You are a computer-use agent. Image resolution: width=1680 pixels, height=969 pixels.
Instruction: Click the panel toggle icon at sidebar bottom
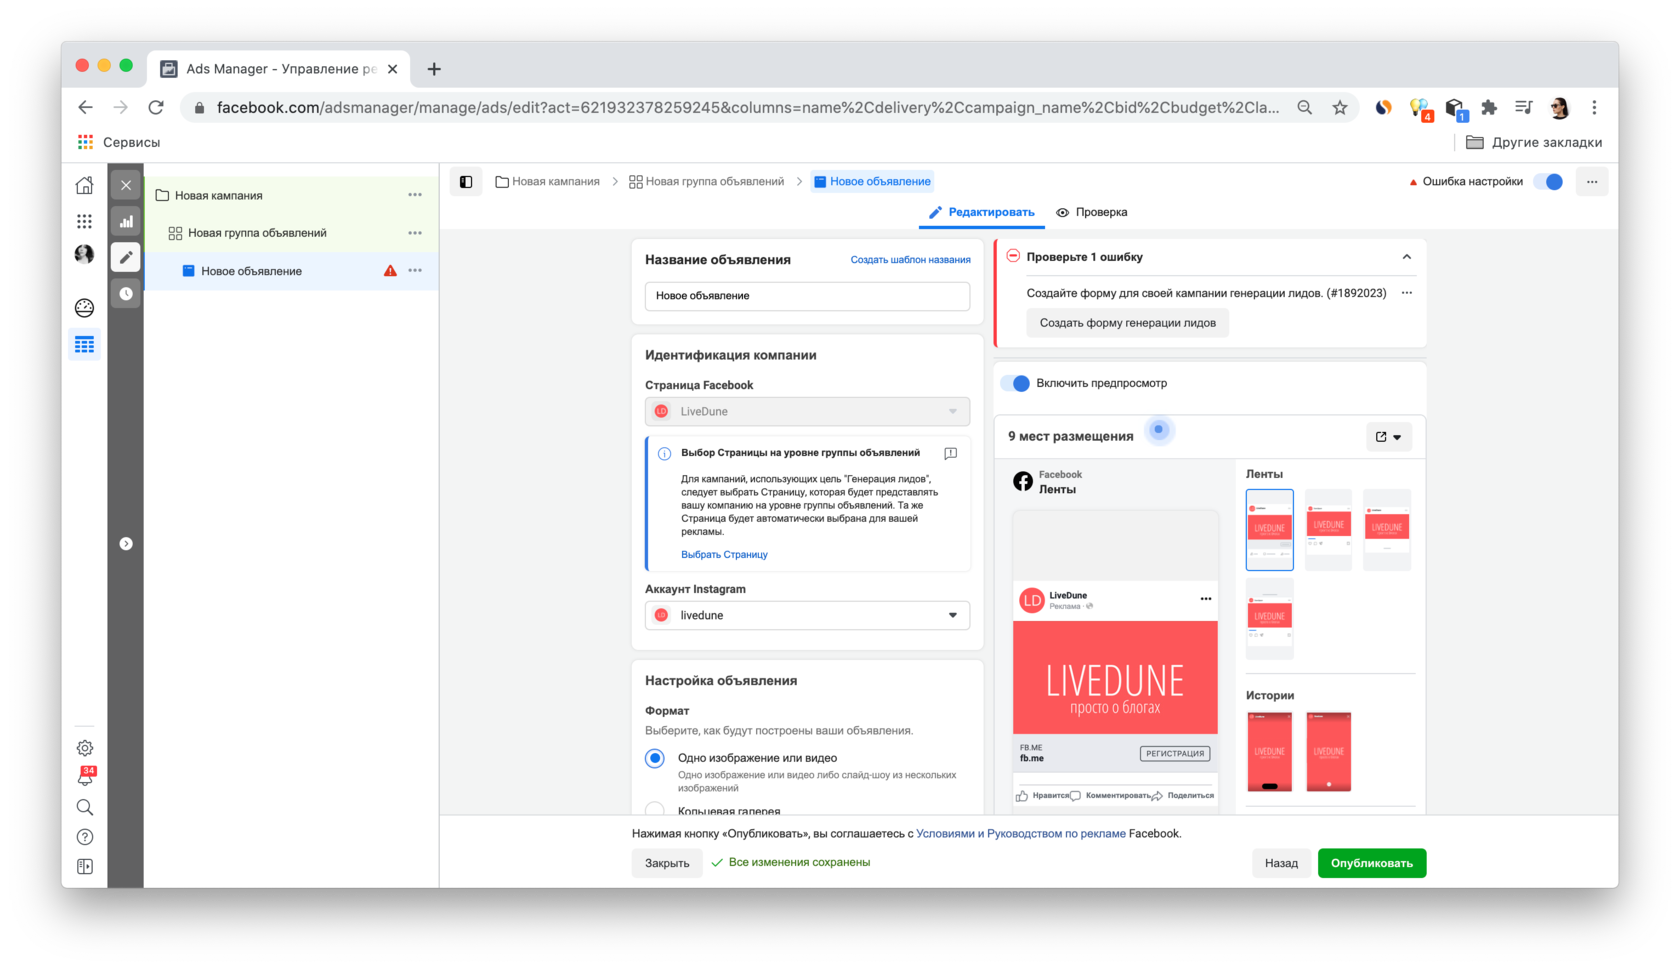(x=85, y=867)
